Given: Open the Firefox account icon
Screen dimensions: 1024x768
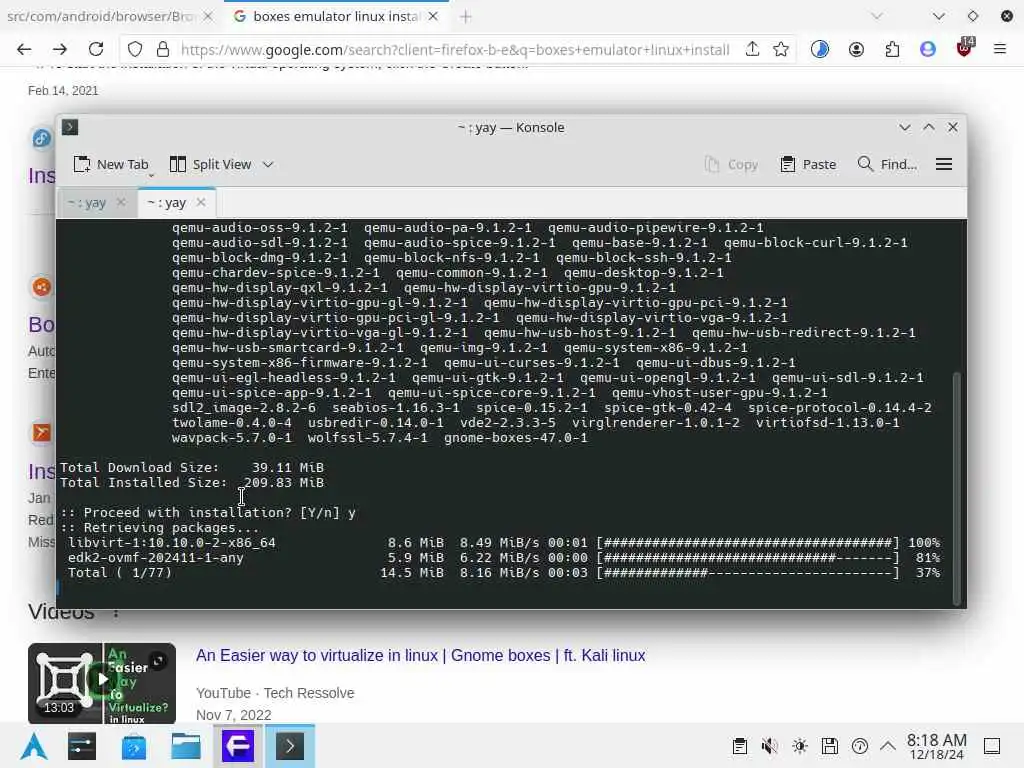Looking at the screenshot, I should click(x=856, y=49).
